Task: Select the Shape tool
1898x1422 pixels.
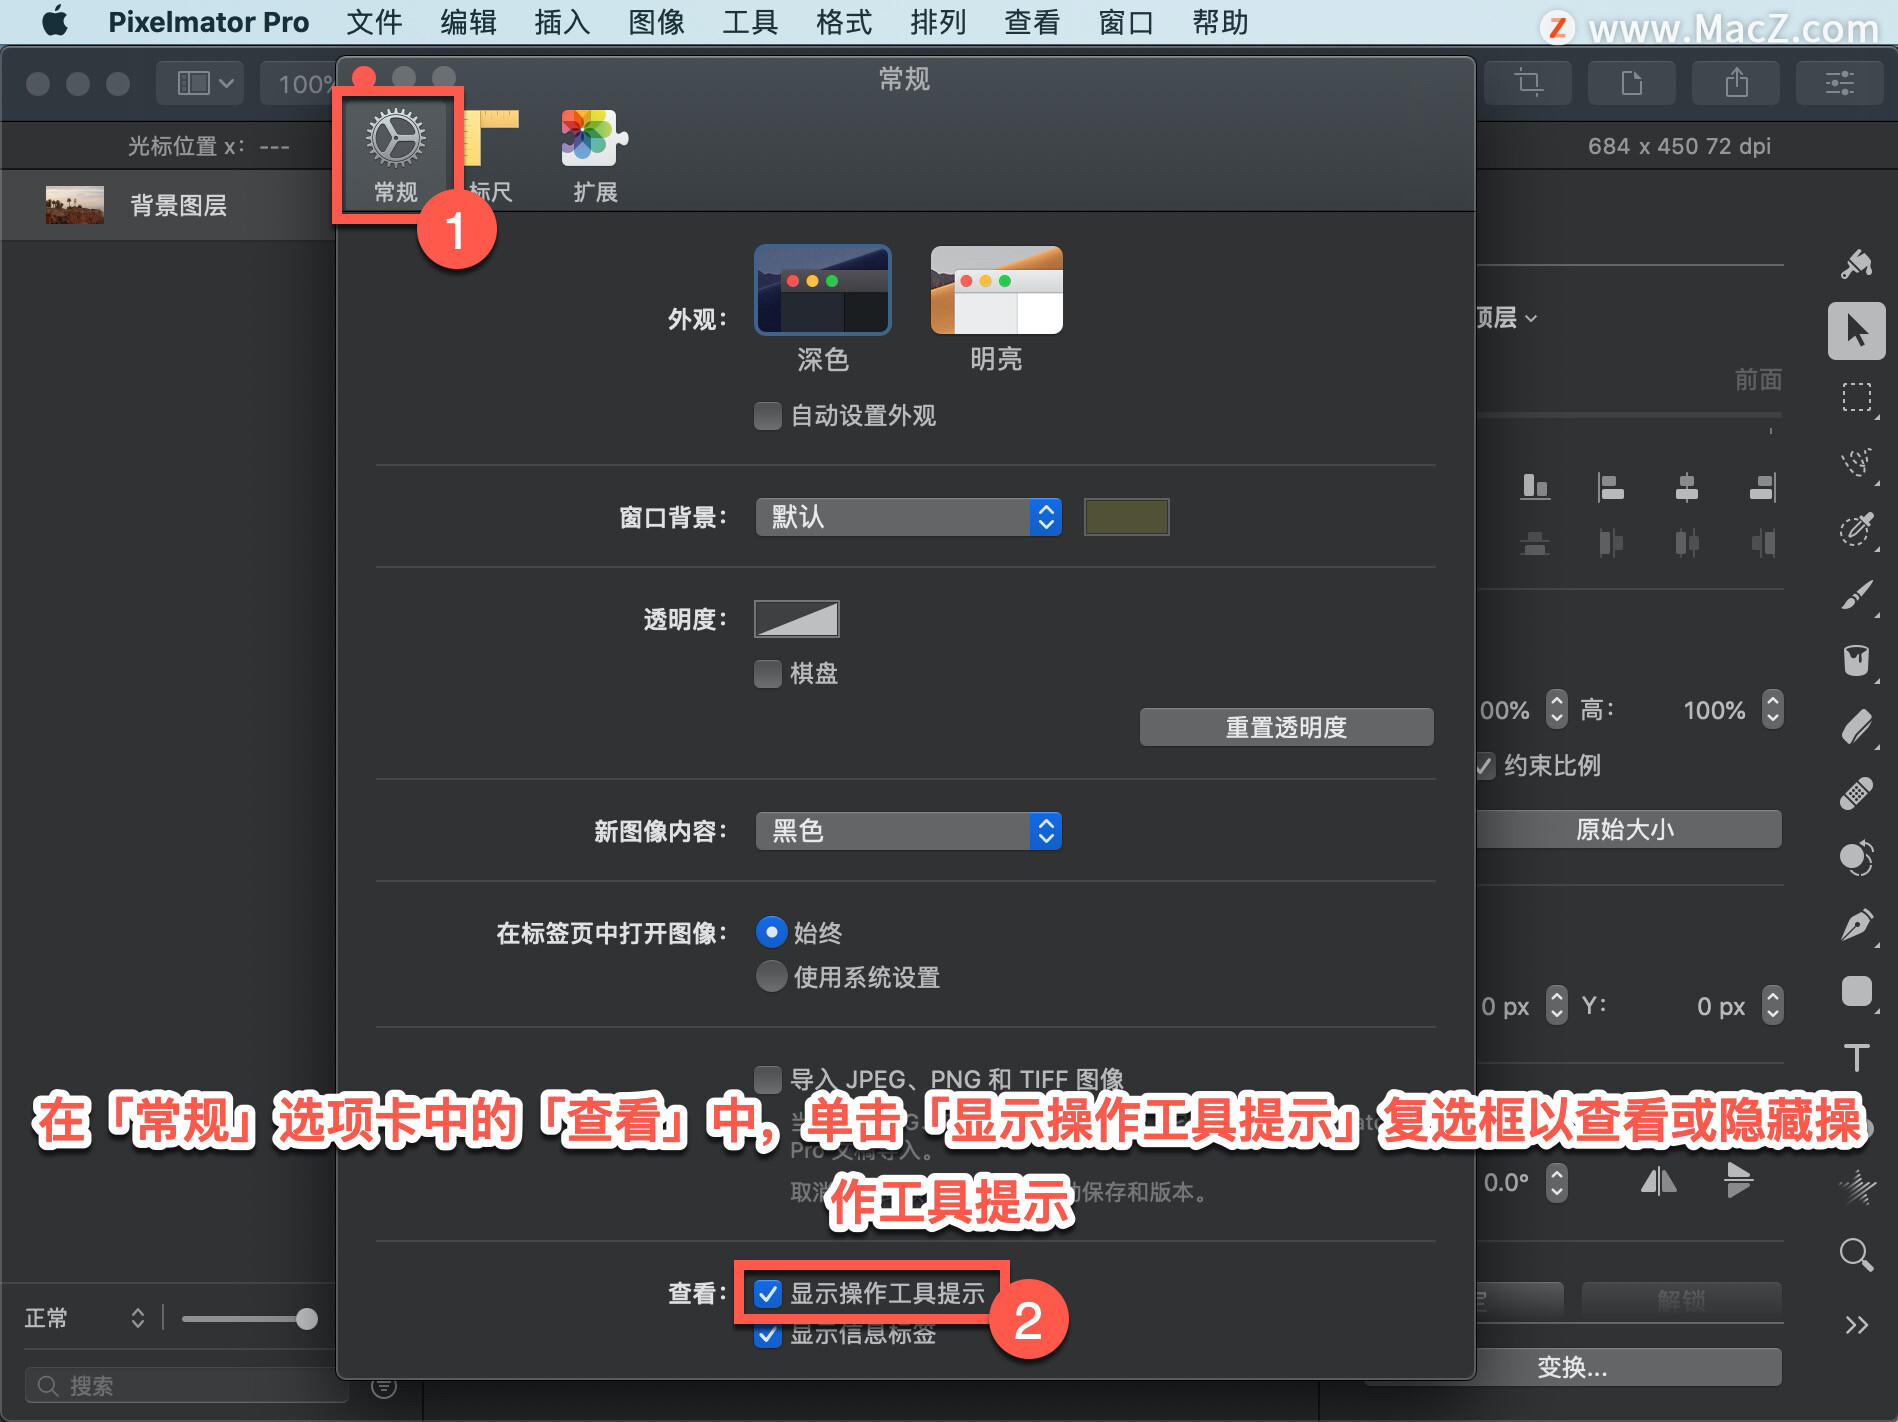Action: click(x=1857, y=991)
